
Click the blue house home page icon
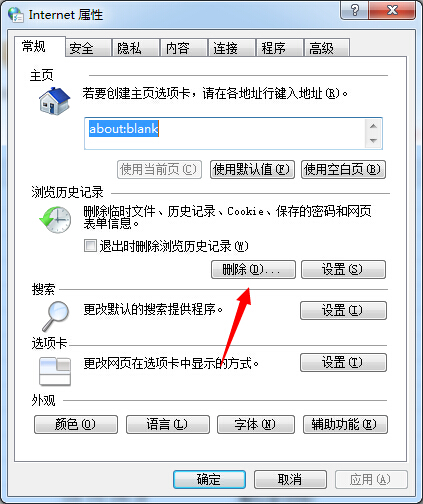(55, 101)
